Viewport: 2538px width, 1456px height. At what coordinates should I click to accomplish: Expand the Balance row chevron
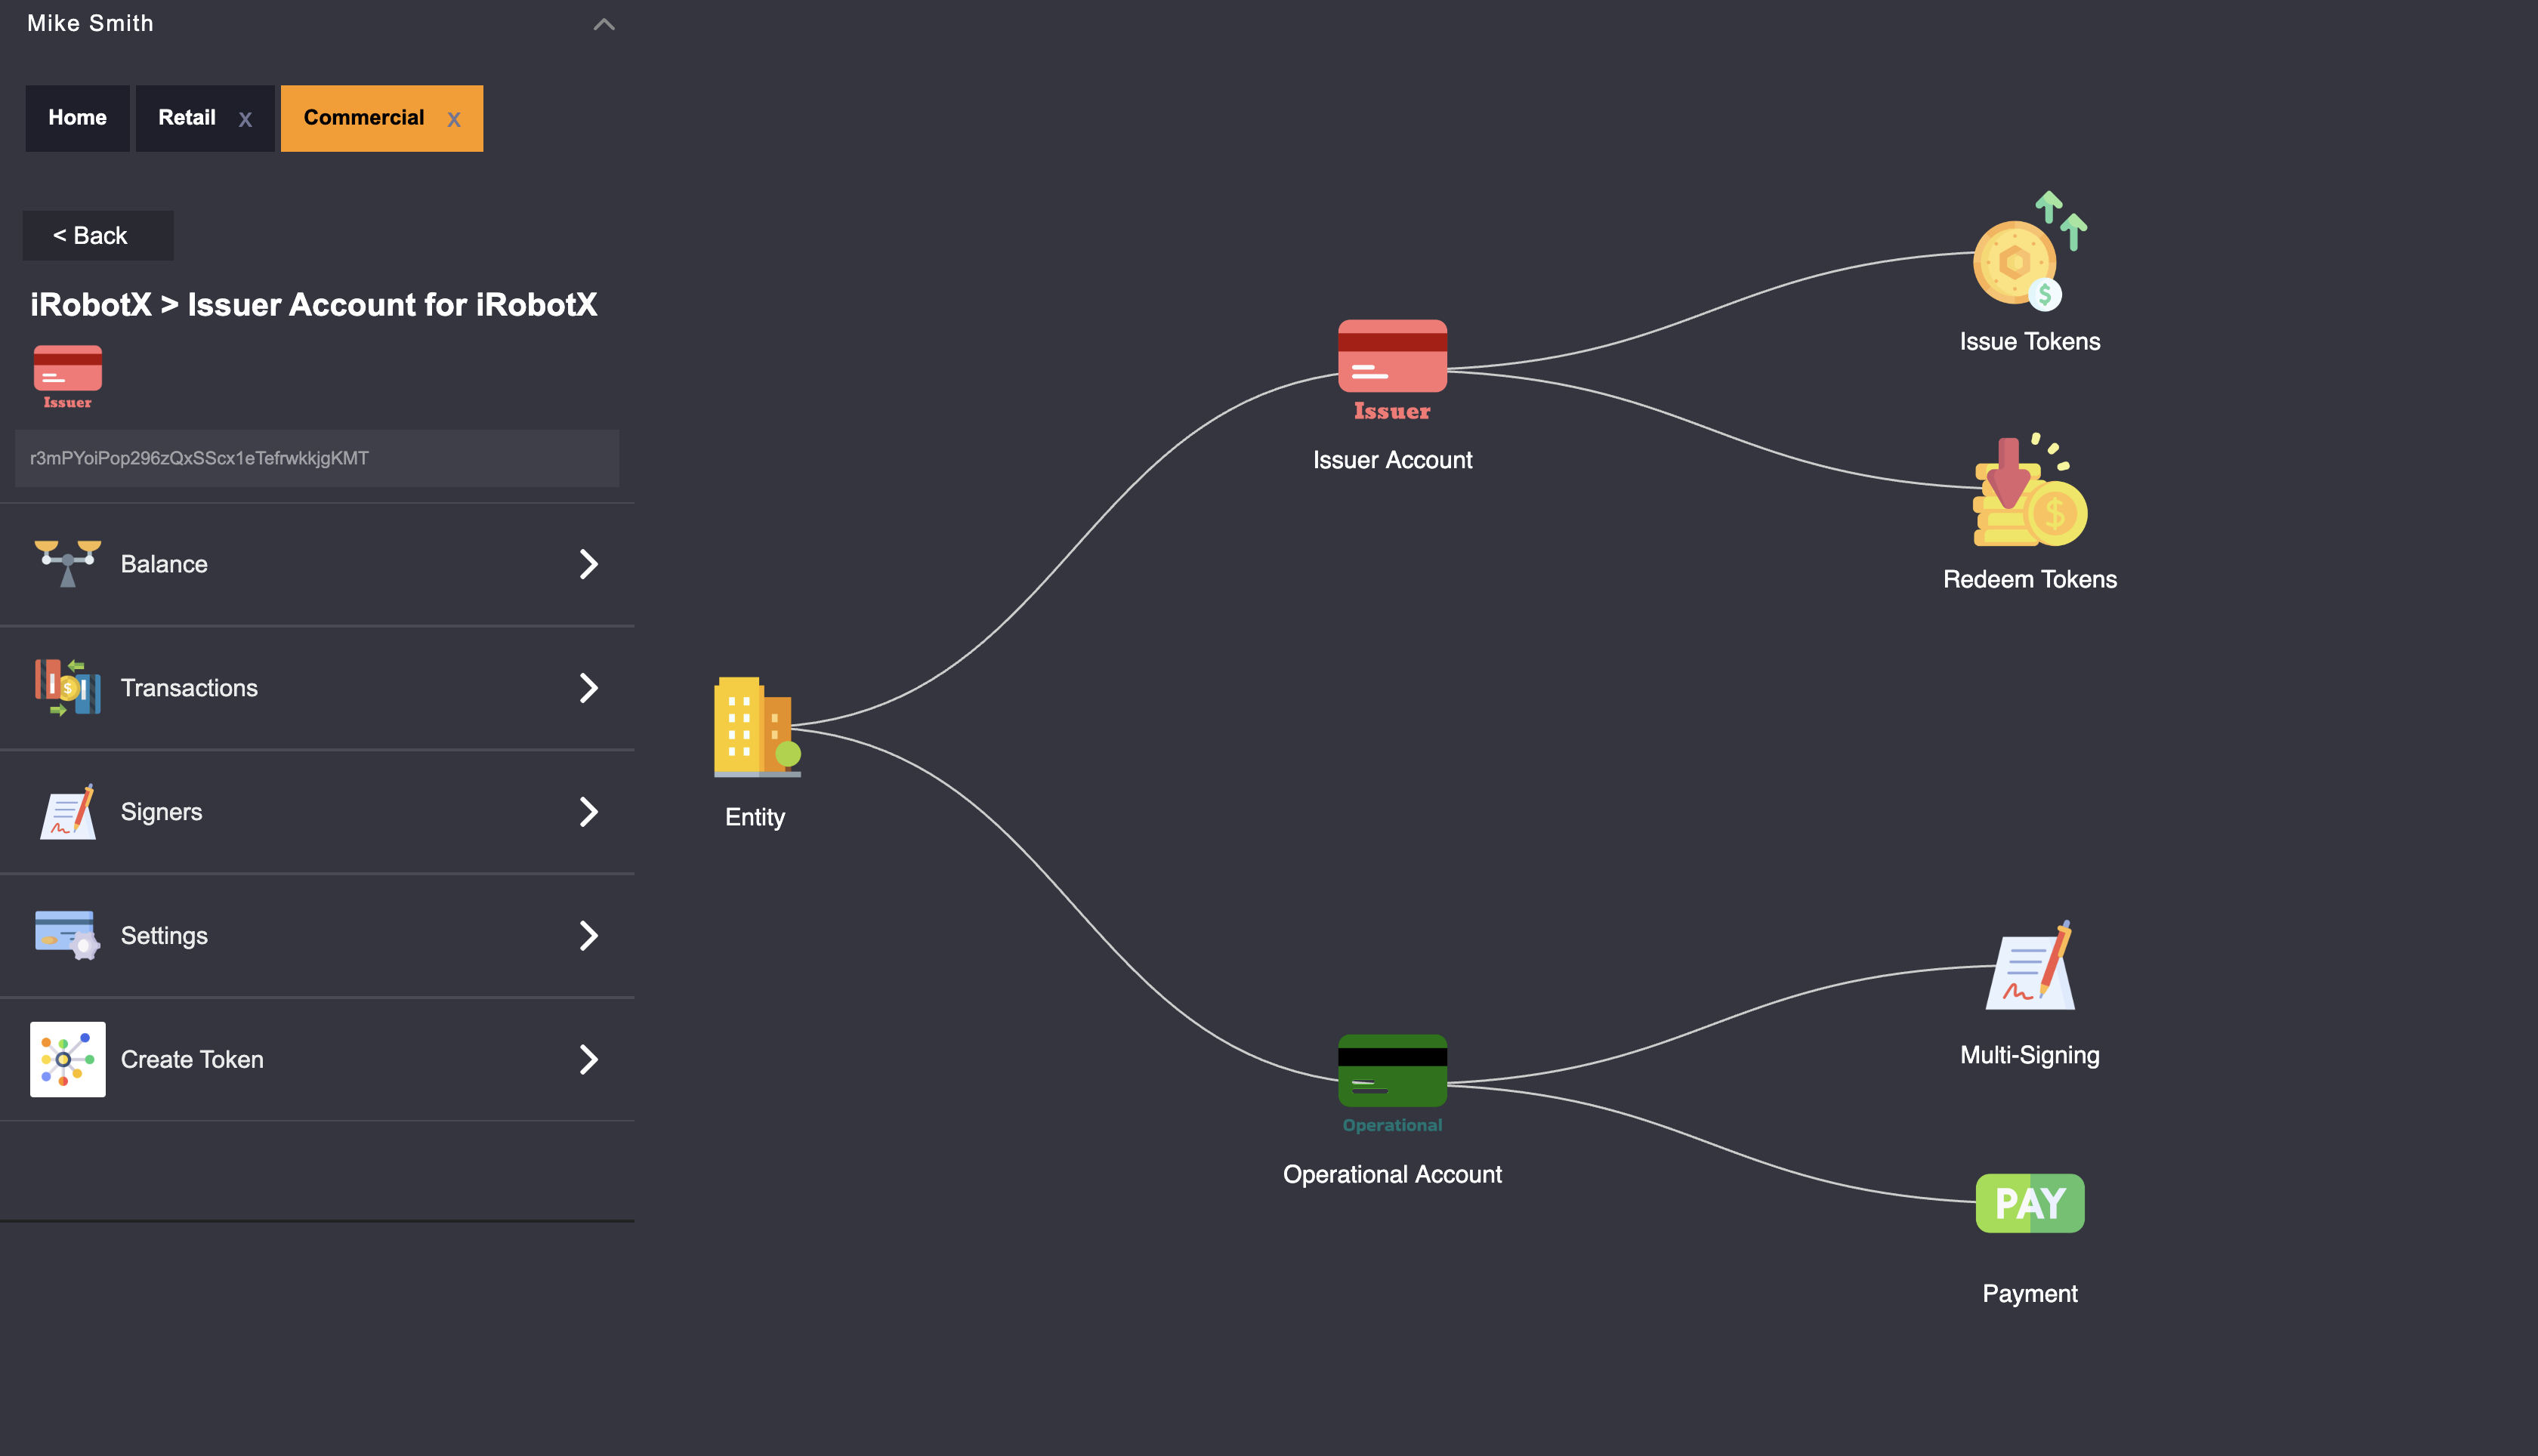(588, 564)
